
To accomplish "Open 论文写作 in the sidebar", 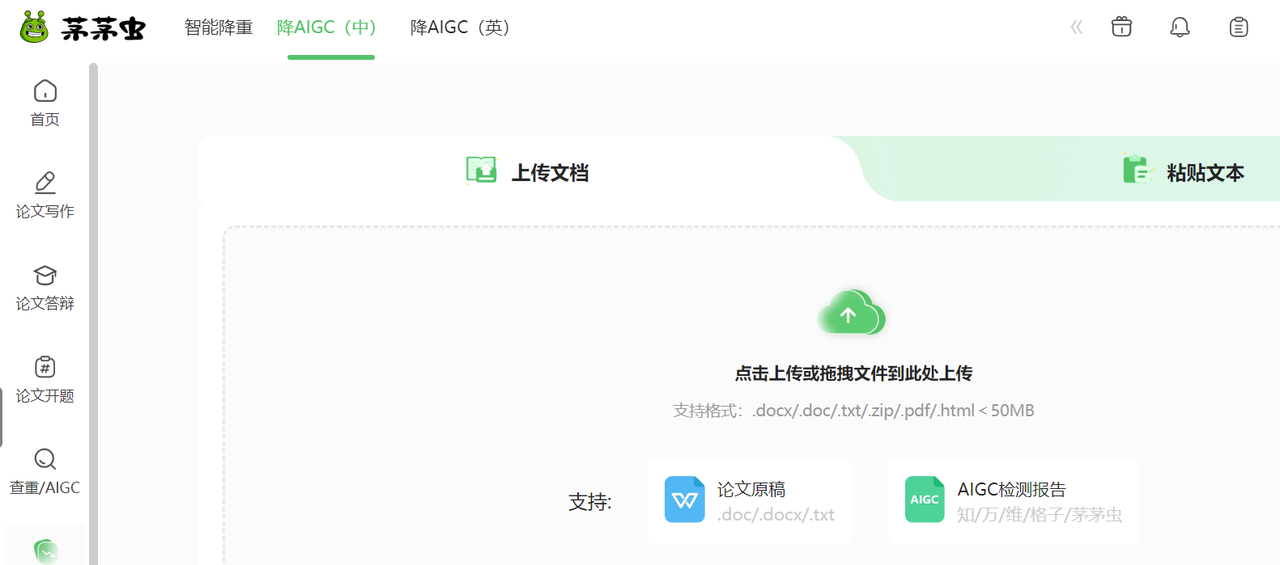I will (x=45, y=195).
